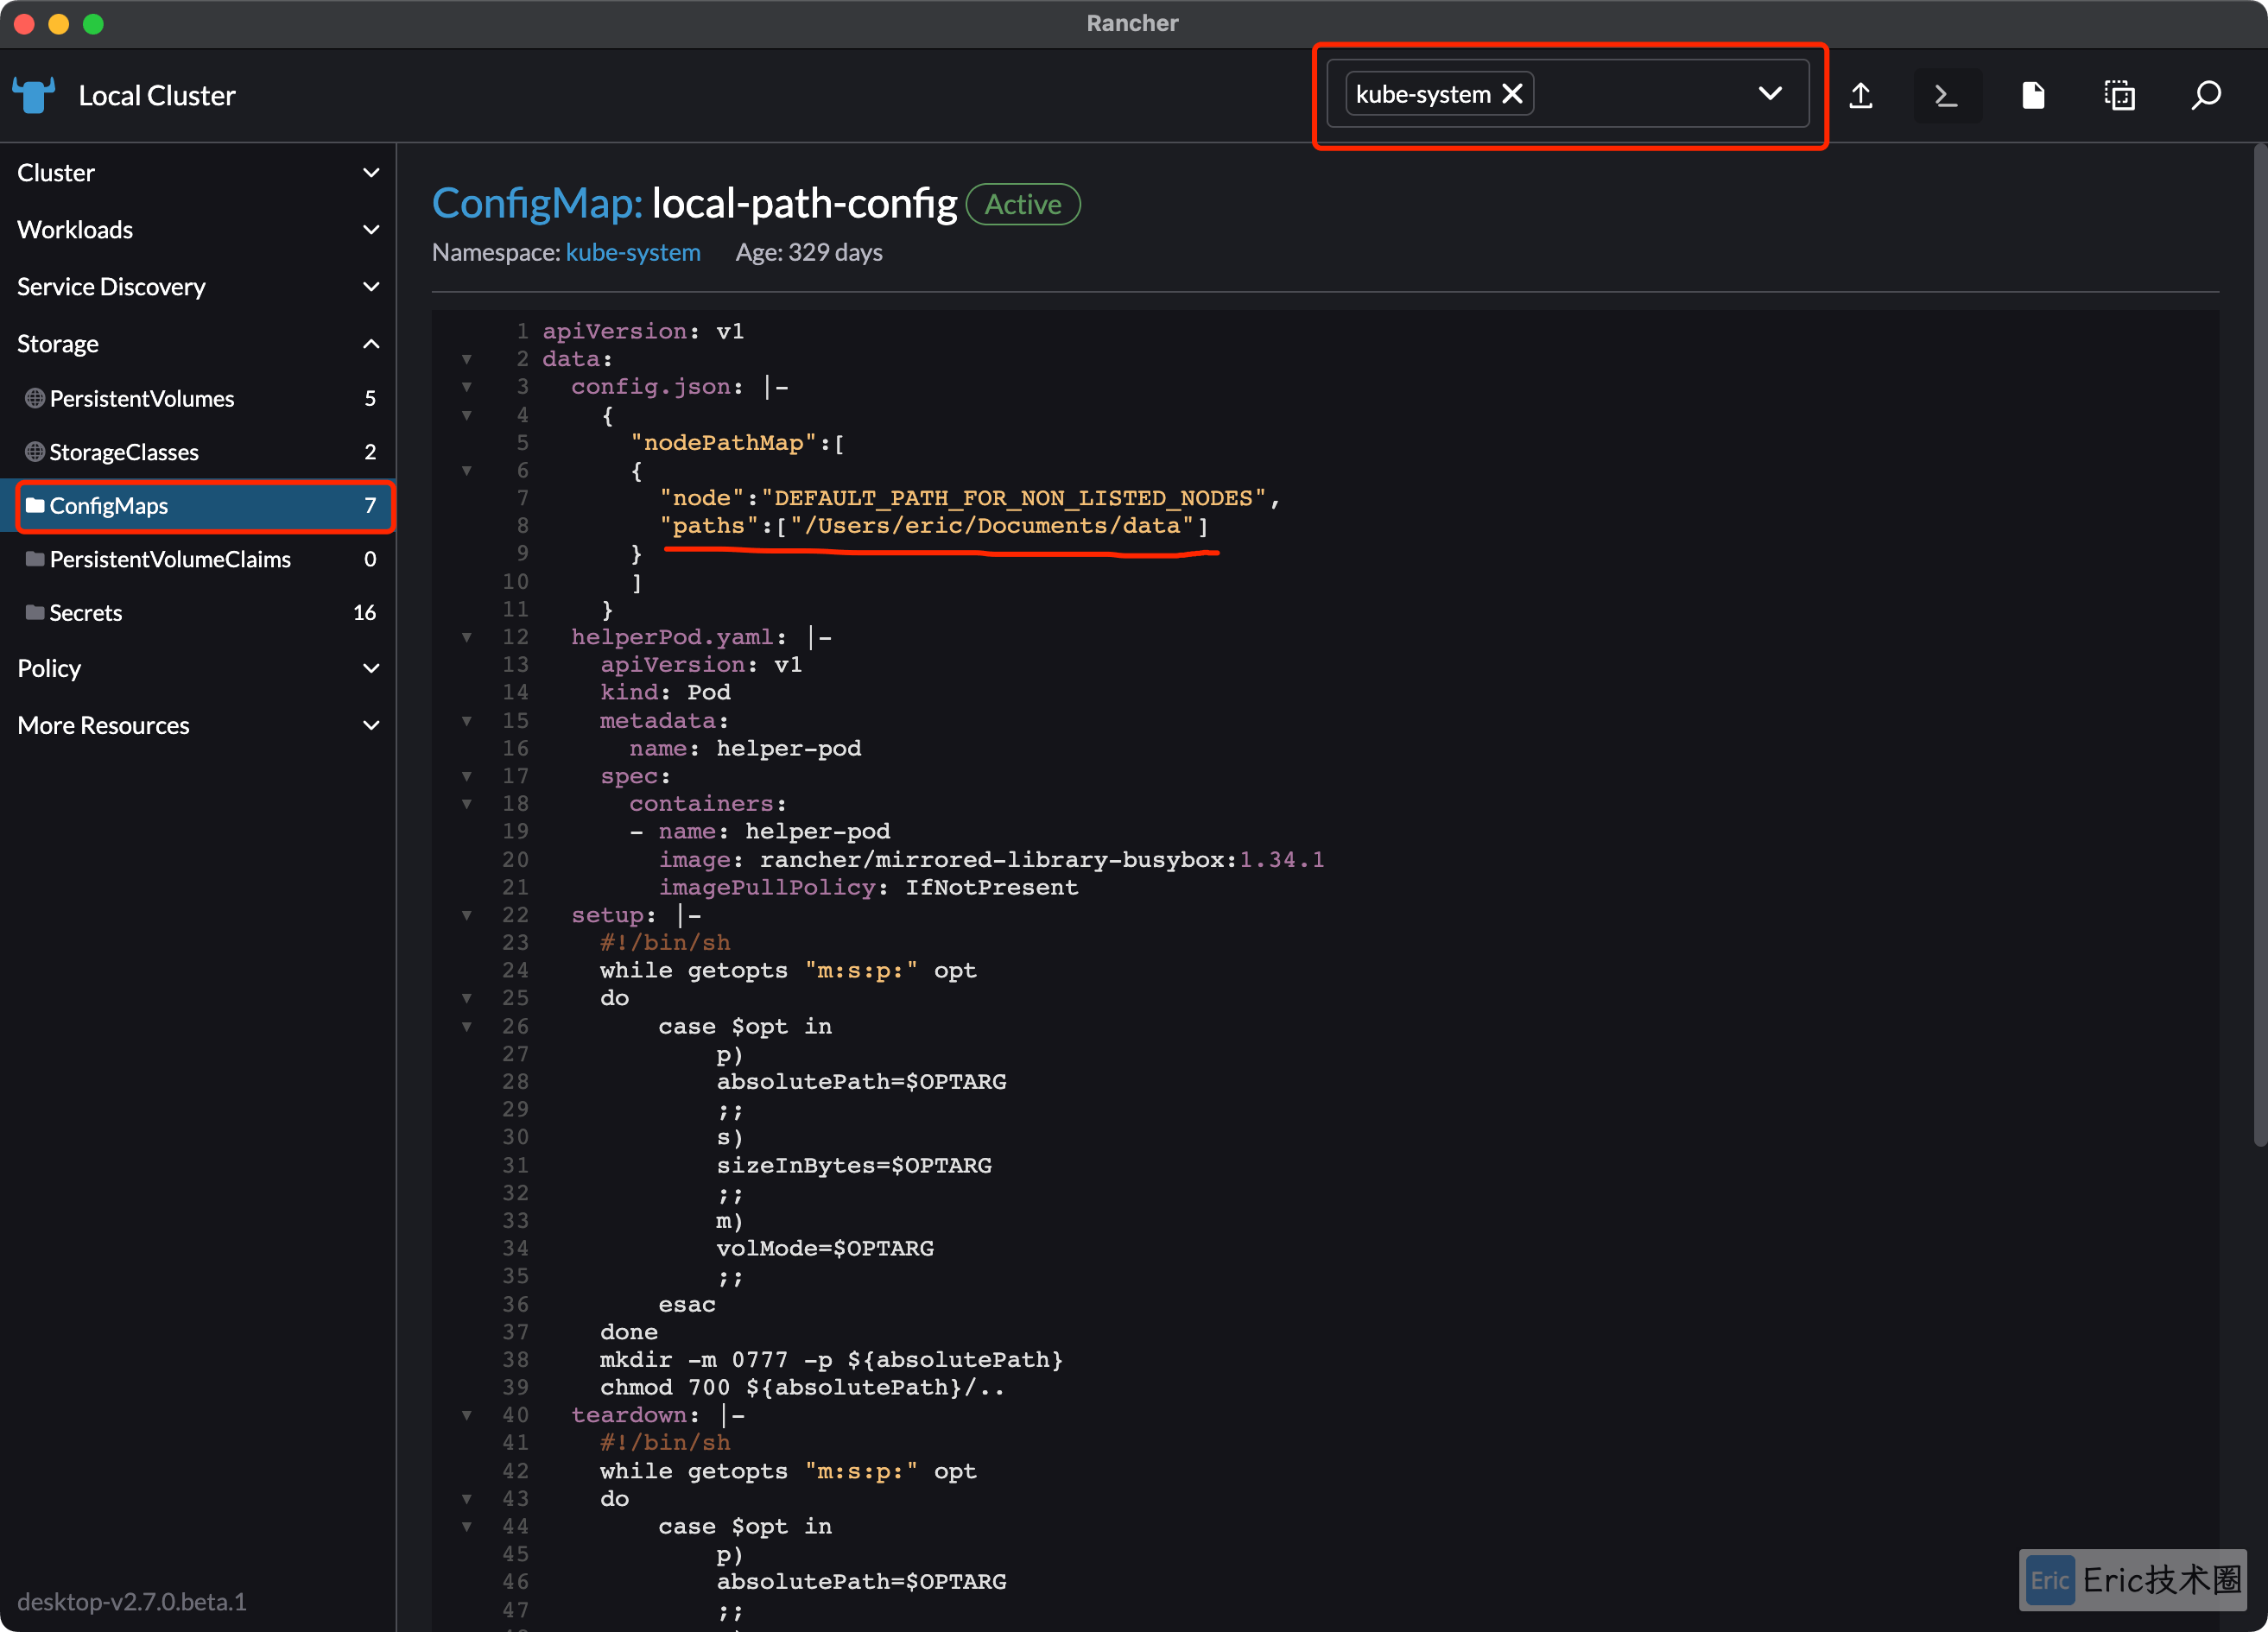Viewport: 2268px width, 1632px height.
Task: Click the Age: 329 days text
Action: (x=809, y=252)
